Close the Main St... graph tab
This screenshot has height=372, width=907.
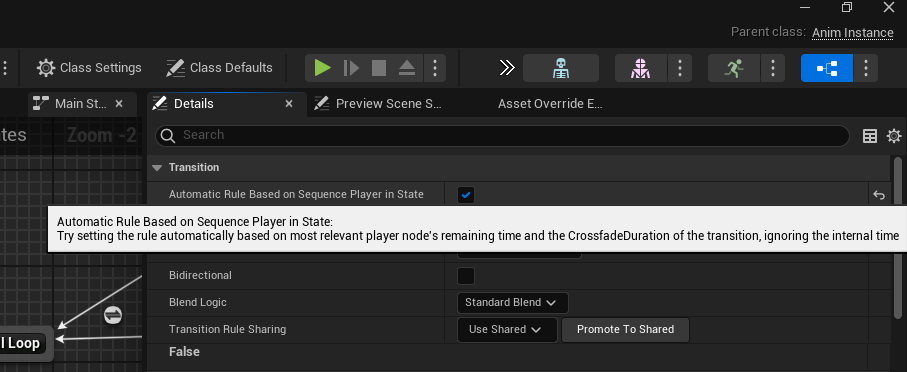click(119, 104)
